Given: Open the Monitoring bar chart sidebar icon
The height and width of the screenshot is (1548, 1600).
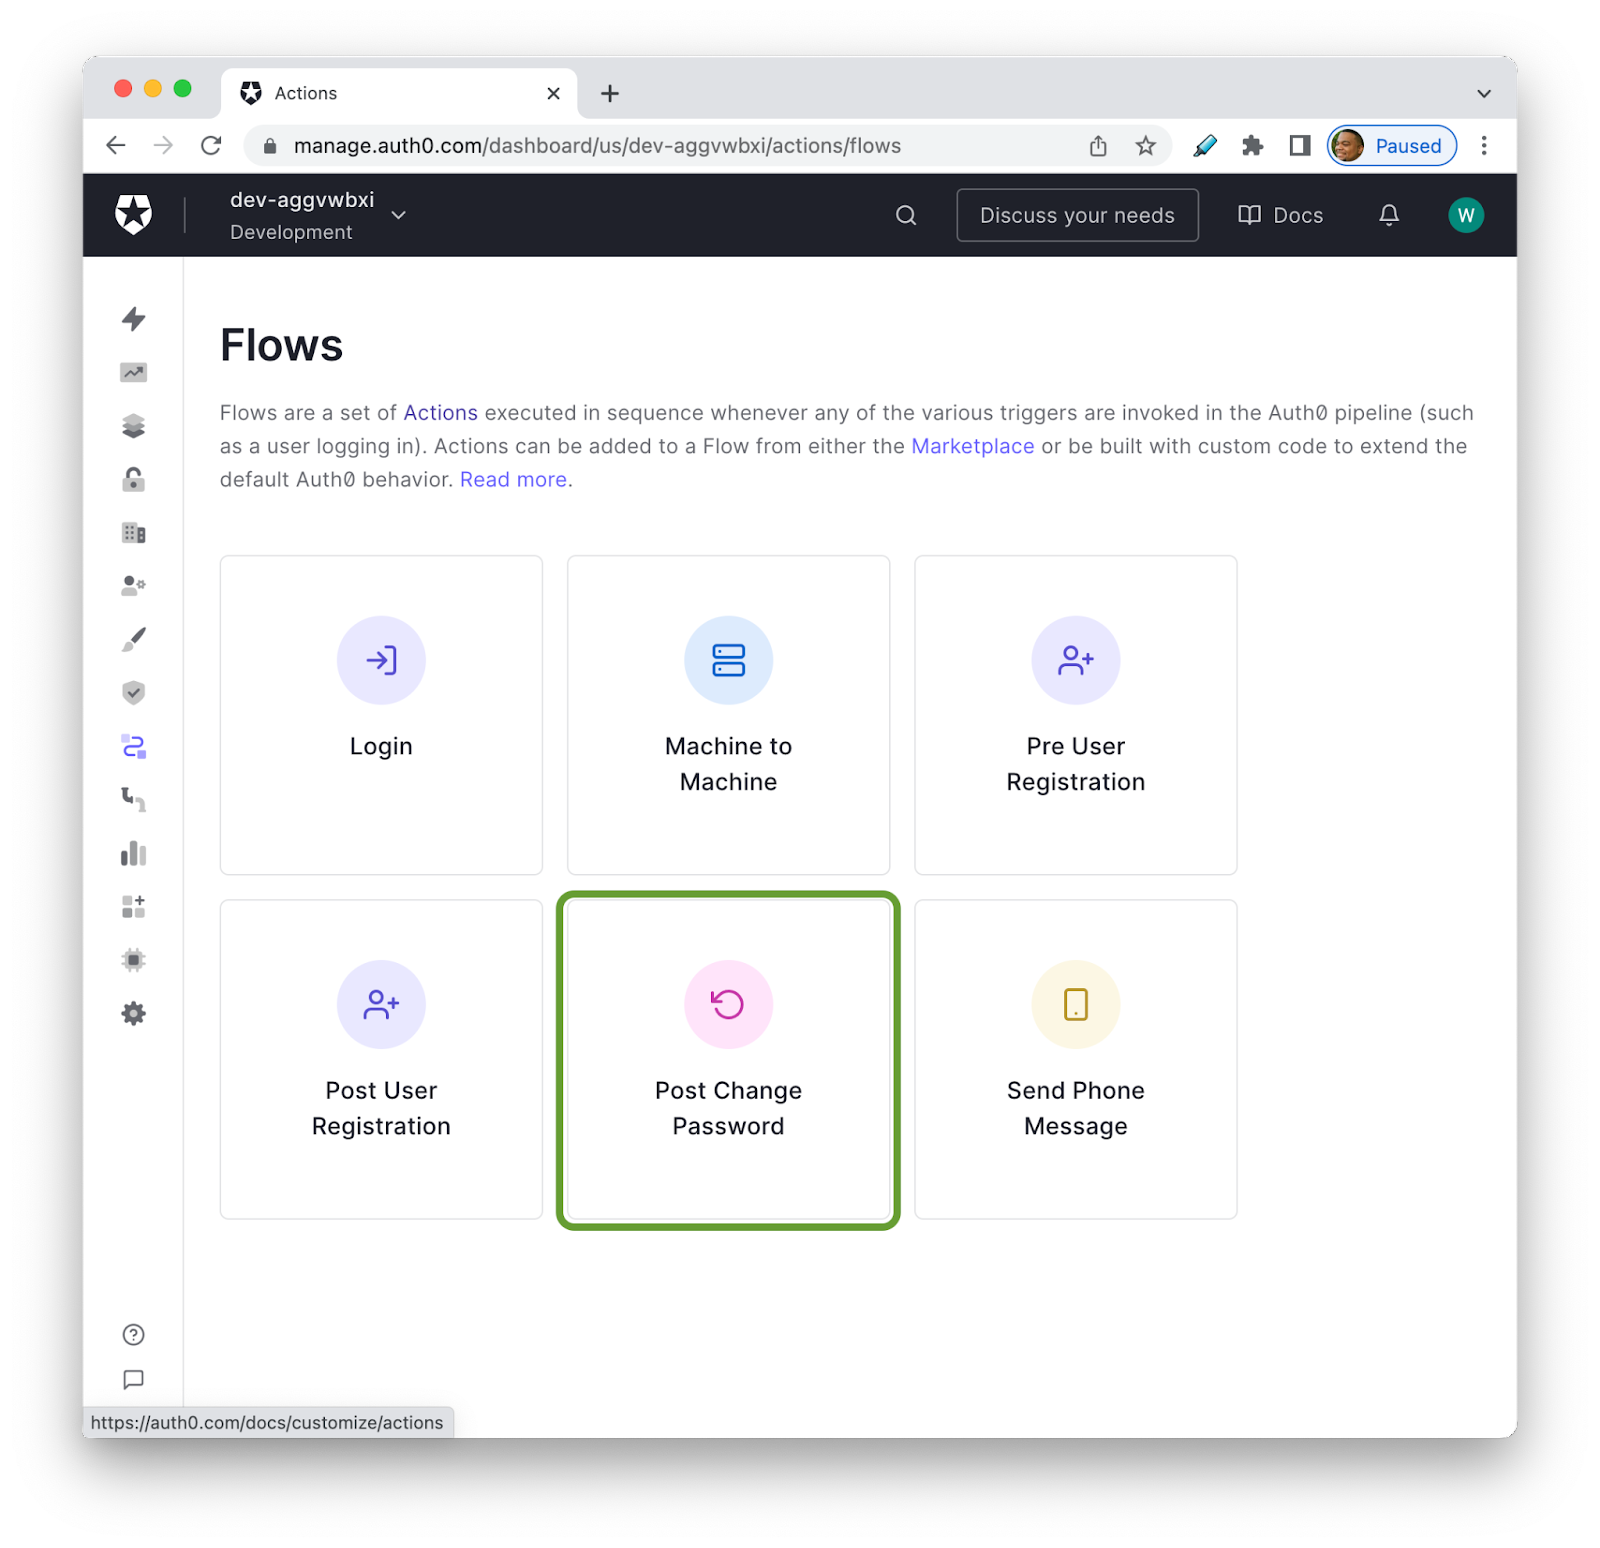Looking at the screenshot, I should point(133,853).
